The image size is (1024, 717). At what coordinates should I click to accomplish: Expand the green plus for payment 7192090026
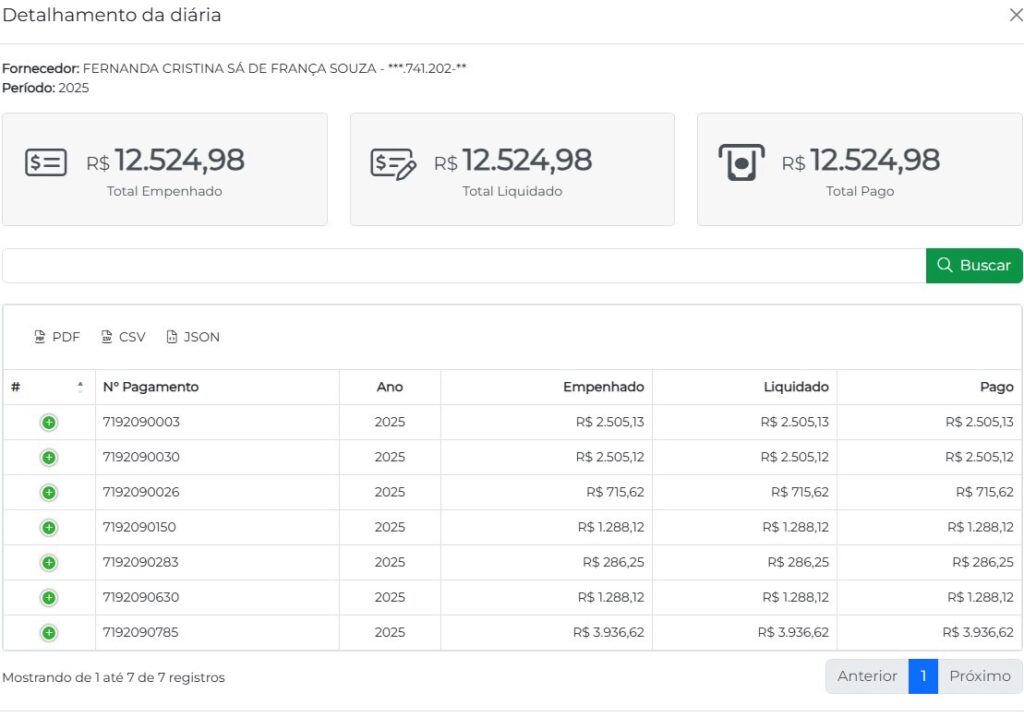coord(49,492)
